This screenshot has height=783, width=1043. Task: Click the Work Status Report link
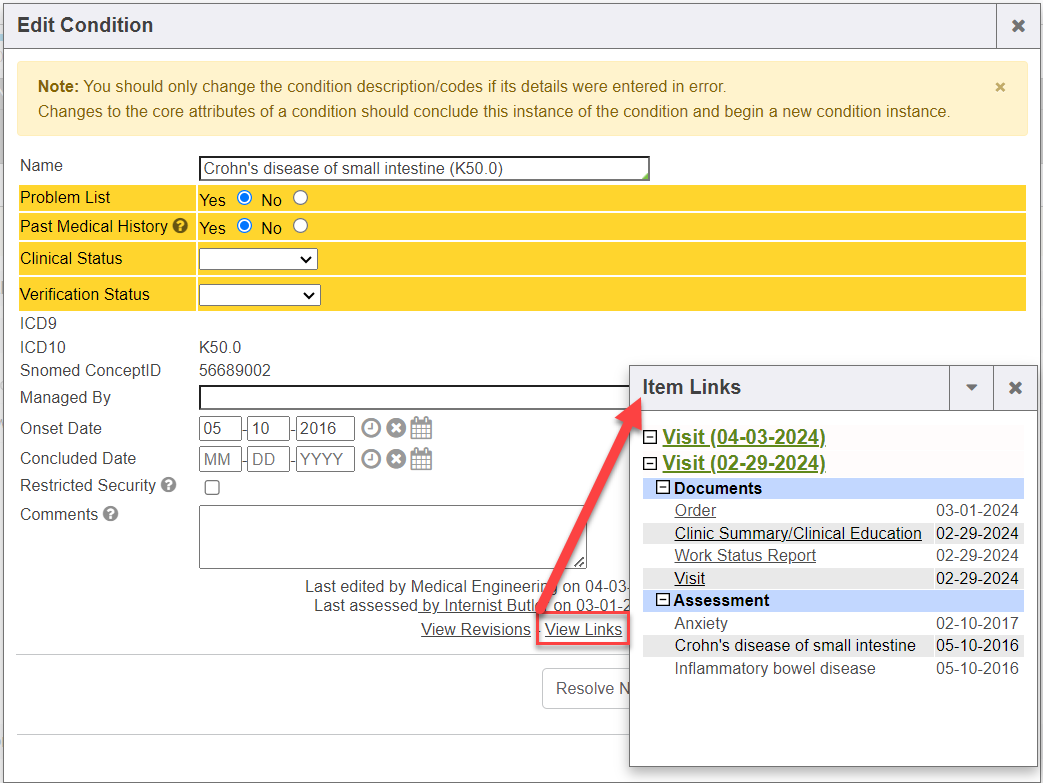745,555
